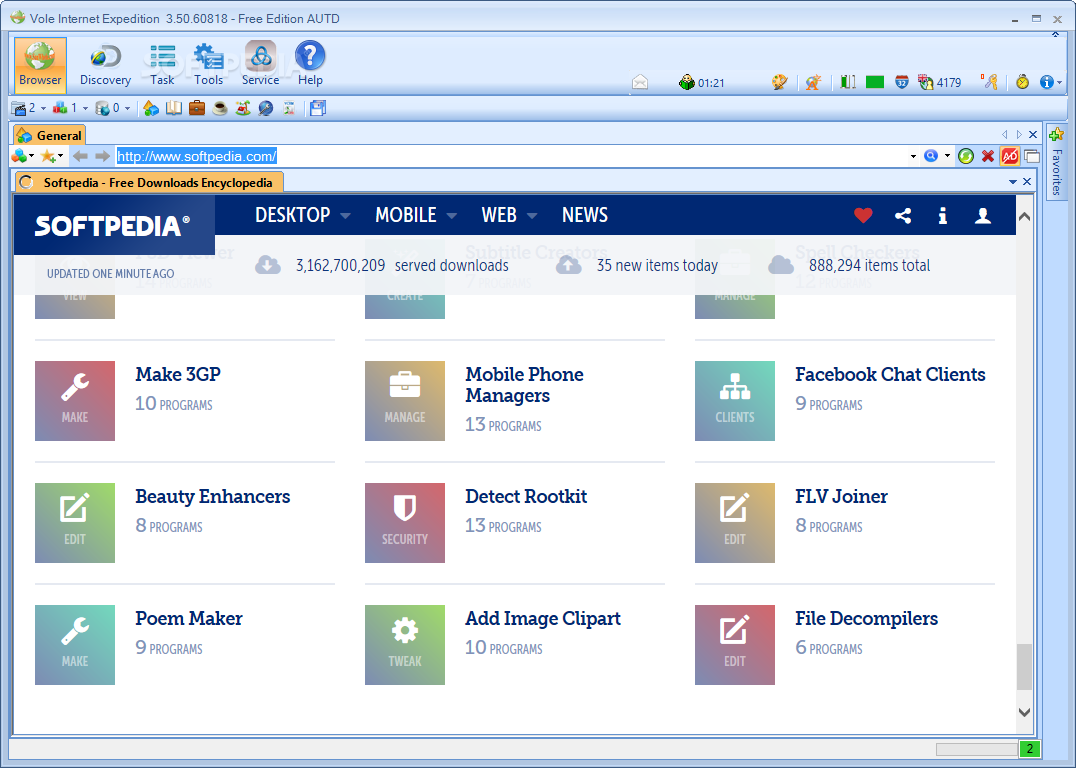Open the search engine dropdown arrow
The height and width of the screenshot is (768, 1076).
point(947,156)
